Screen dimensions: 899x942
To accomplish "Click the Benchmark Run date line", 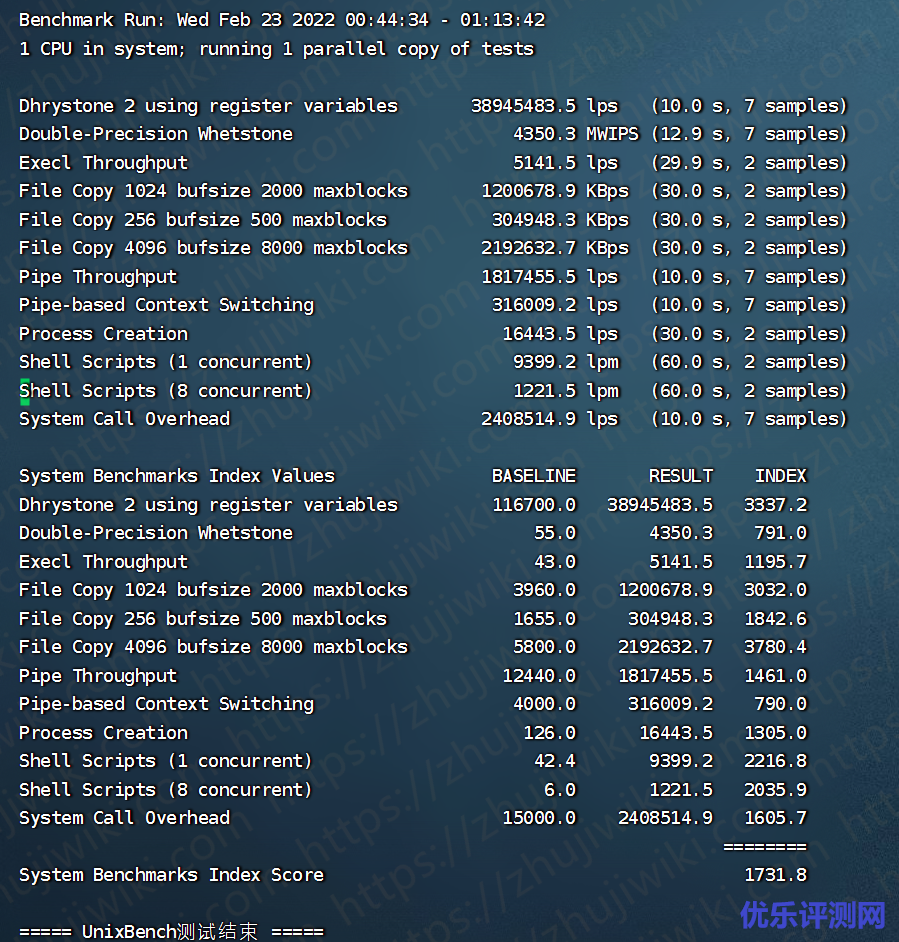I will click(x=282, y=20).
